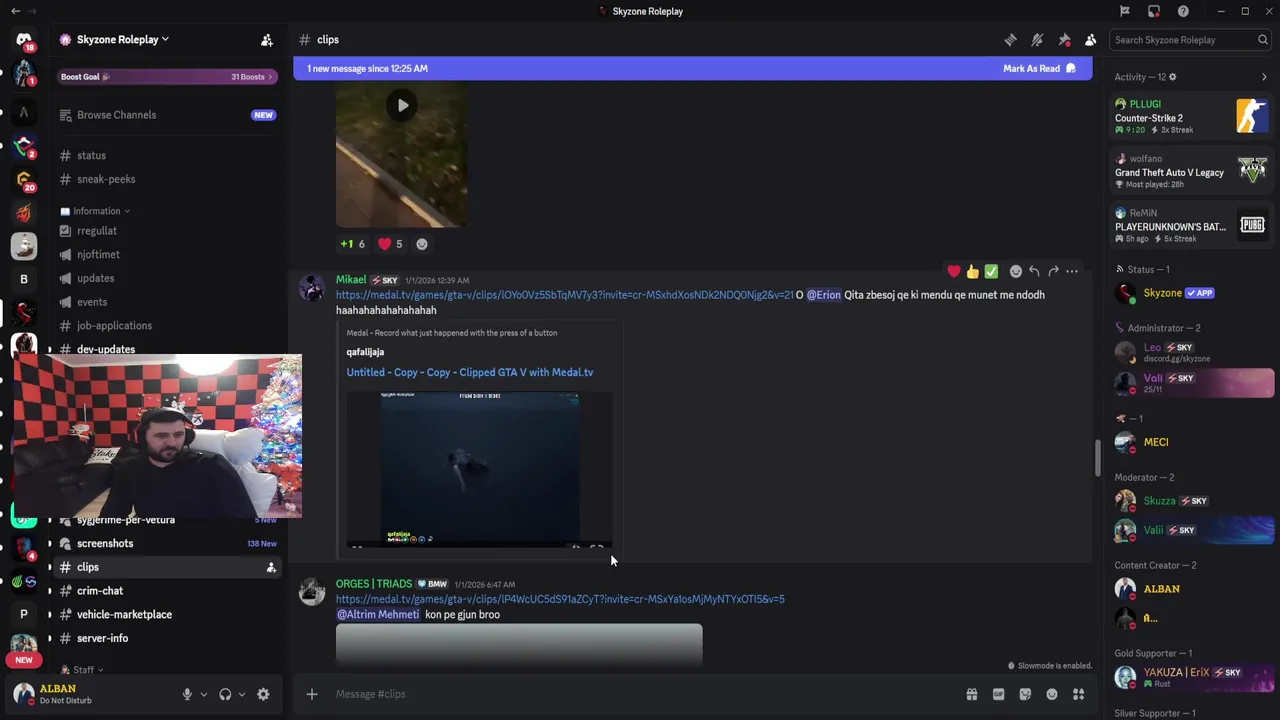Click the flag icon in title bar
The image size is (1280, 720).
(x=1125, y=11)
